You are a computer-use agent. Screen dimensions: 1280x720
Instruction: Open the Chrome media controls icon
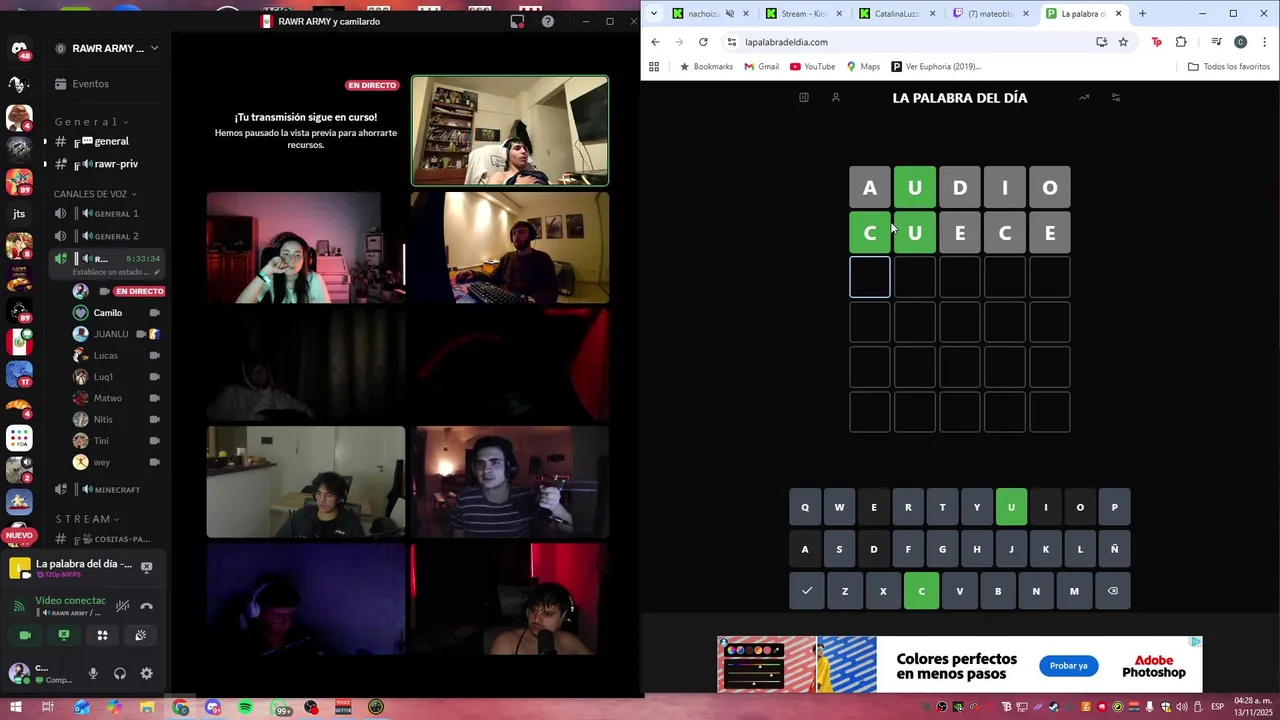[x=1216, y=42]
